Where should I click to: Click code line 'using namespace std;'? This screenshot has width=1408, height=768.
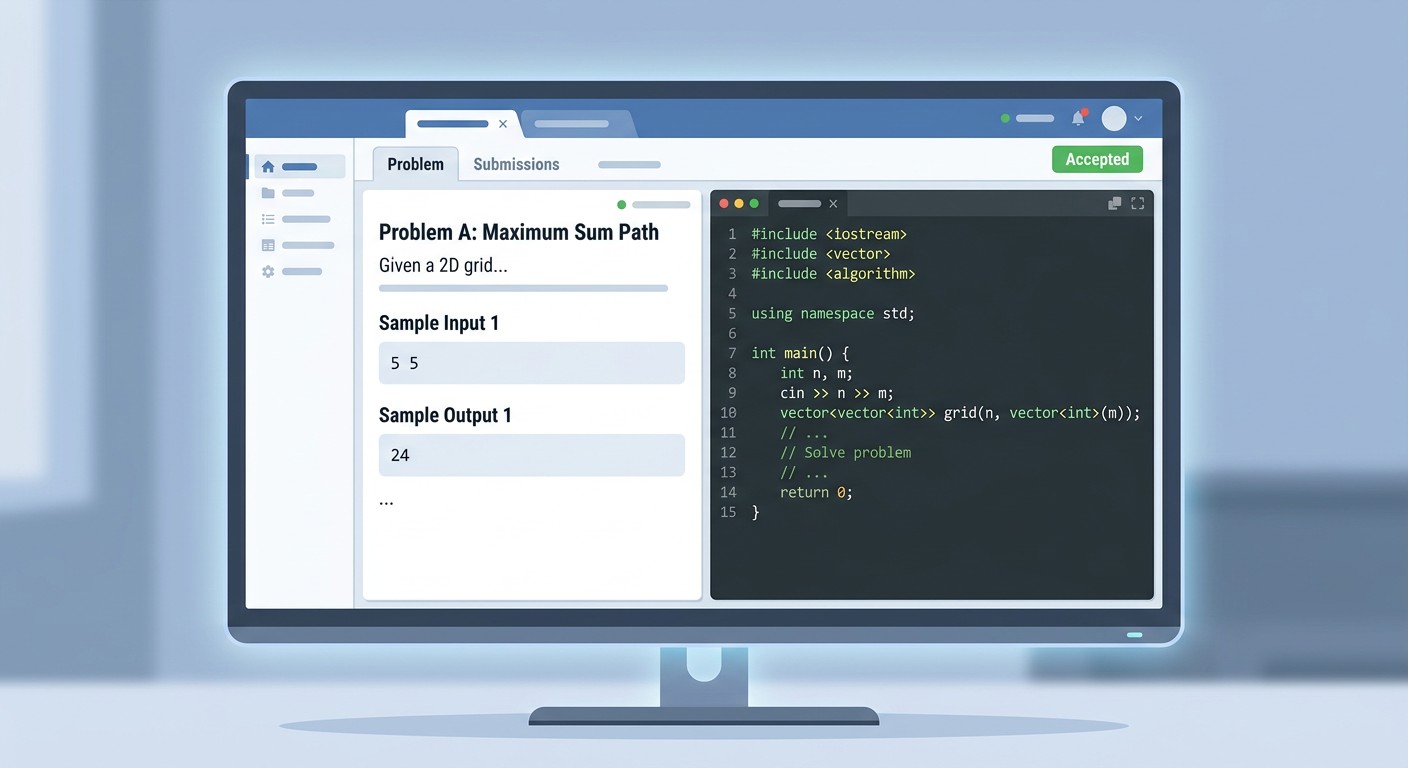(833, 313)
